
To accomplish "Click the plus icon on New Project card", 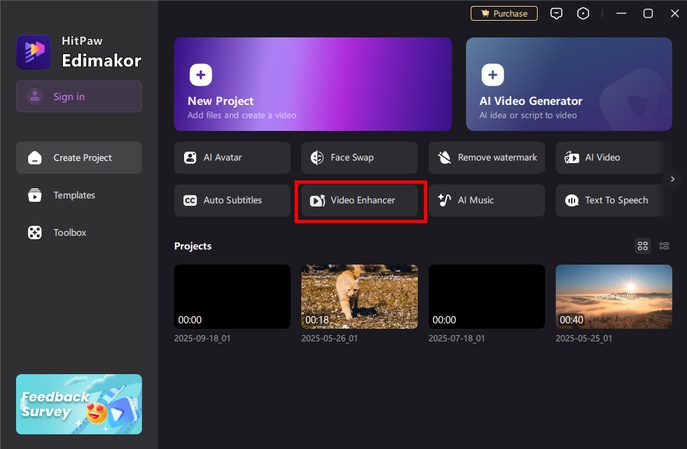I will pos(201,75).
